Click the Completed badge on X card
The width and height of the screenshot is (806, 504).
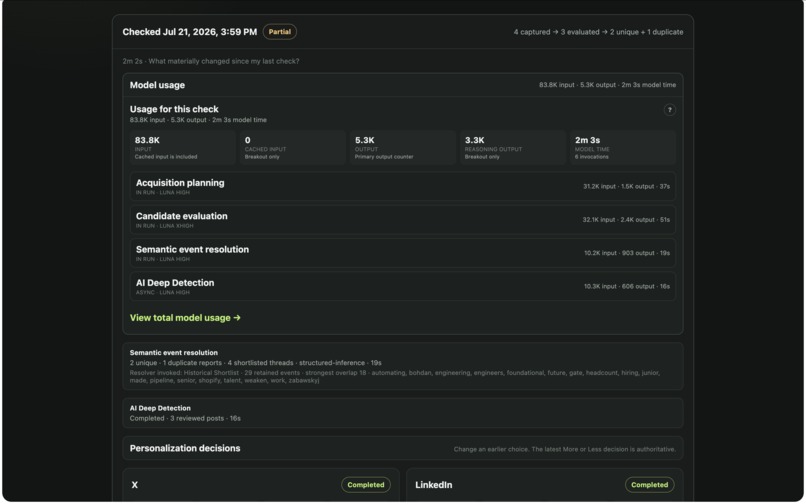tap(365, 485)
